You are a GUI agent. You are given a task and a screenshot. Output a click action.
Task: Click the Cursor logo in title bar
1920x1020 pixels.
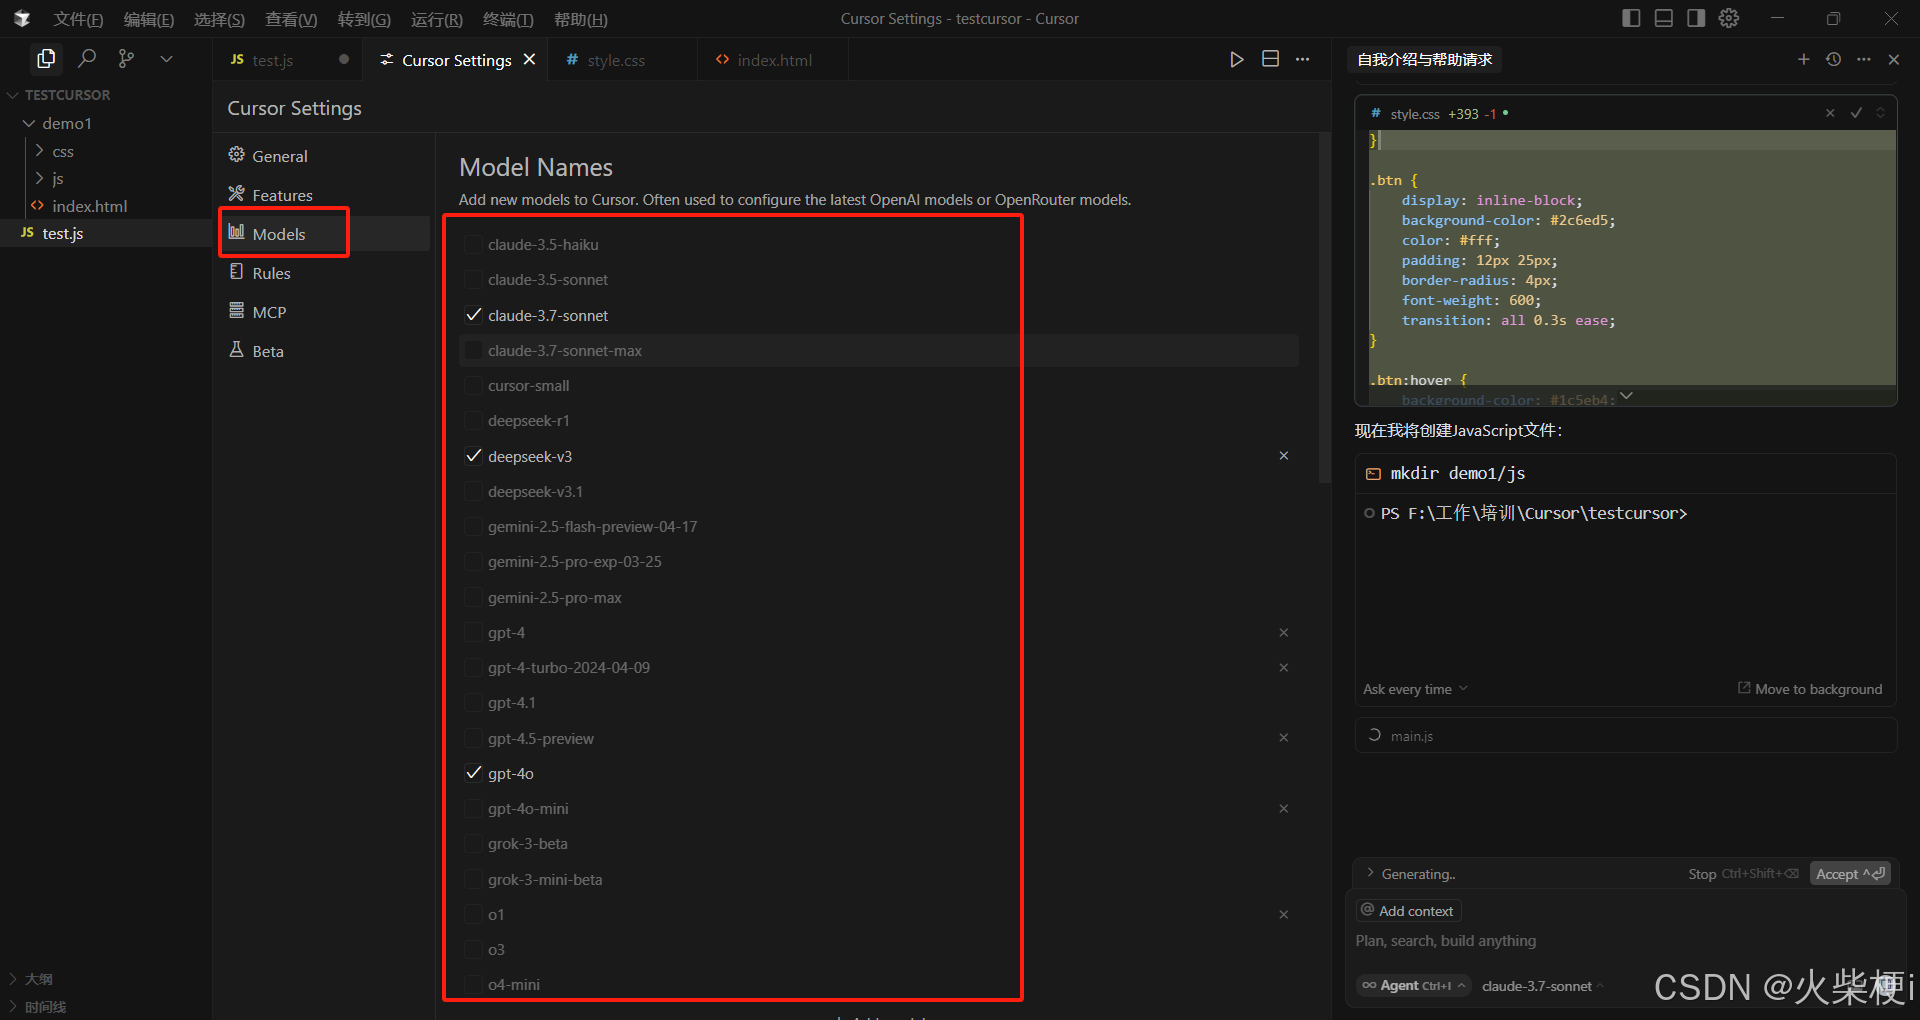click(x=21, y=18)
